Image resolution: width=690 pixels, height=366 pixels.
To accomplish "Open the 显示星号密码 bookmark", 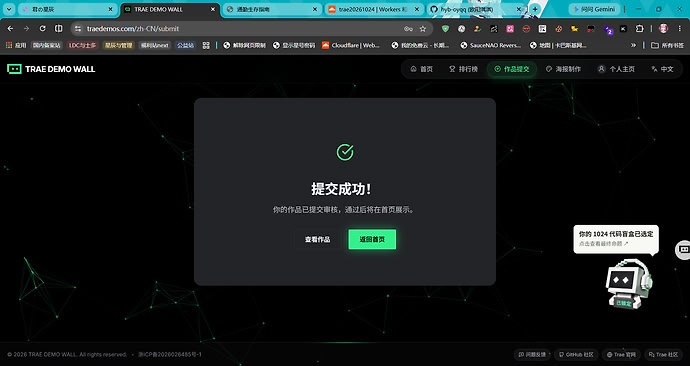I will click(x=294, y=45).
